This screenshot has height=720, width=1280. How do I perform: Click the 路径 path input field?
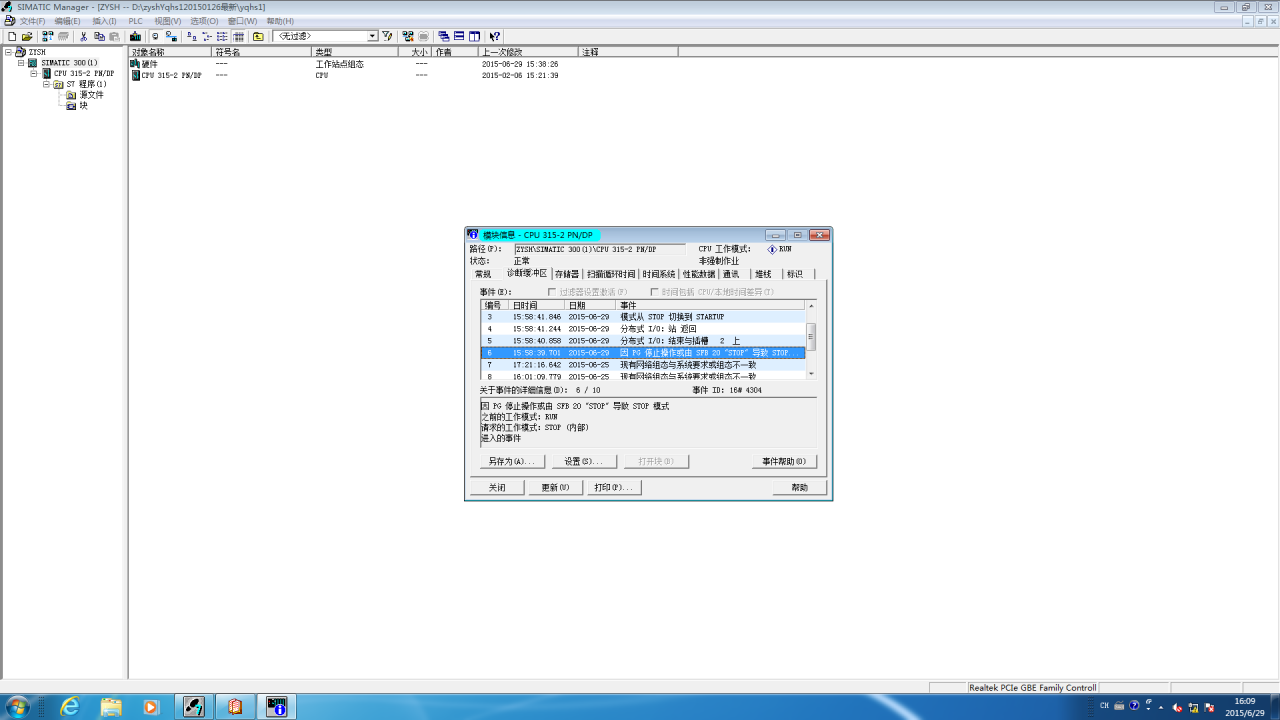coord(600,249)
